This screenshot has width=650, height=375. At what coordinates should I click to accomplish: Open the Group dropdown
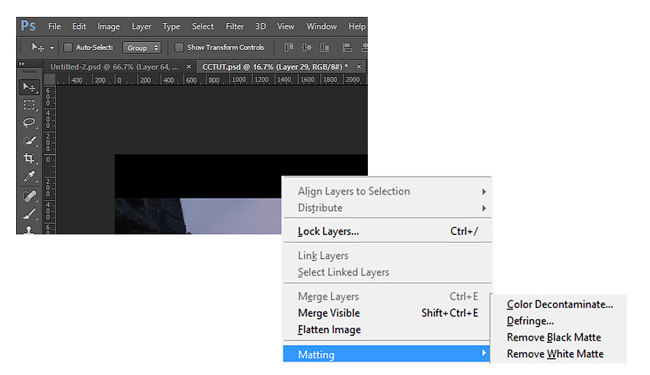click(141, 48)
